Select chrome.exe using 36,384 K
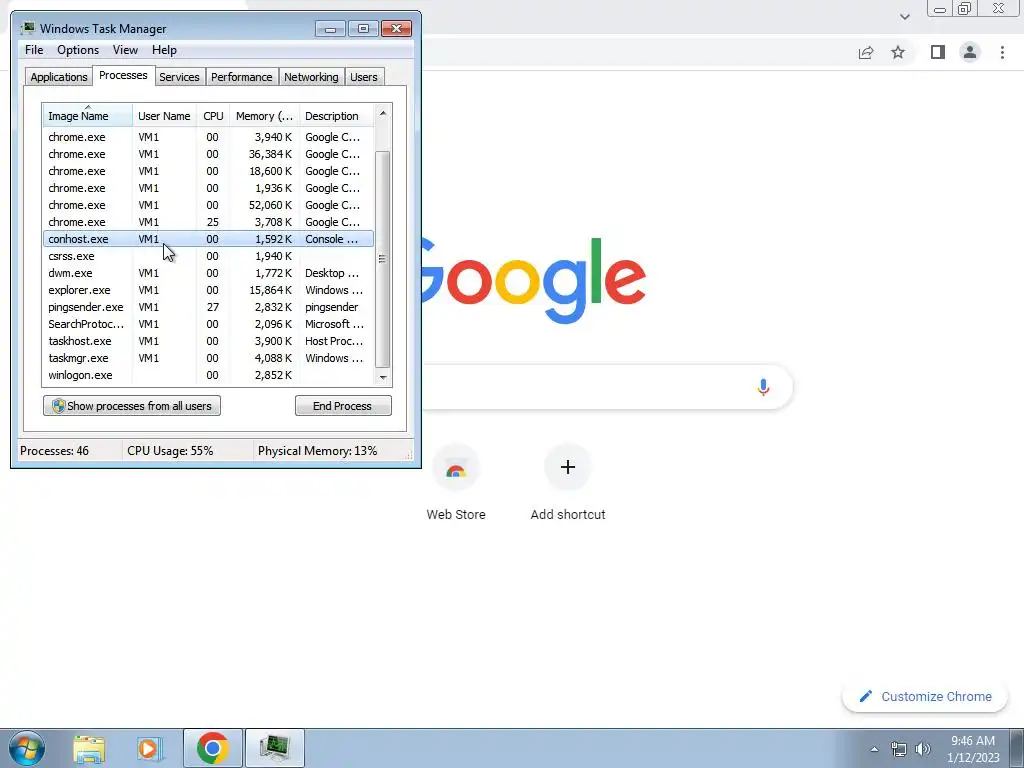Image resolution: width=1024 pixels, height=768 pixels. click(x=208, y=154)
